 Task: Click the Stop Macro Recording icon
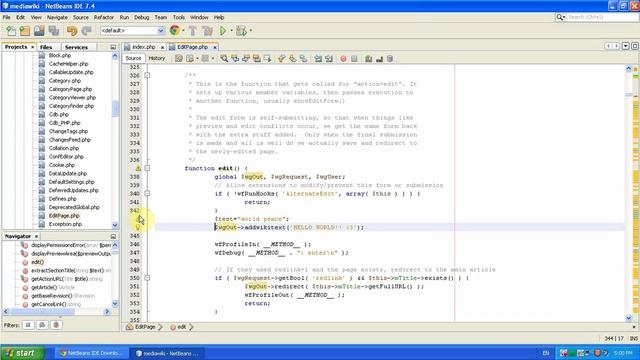(354, 59)
